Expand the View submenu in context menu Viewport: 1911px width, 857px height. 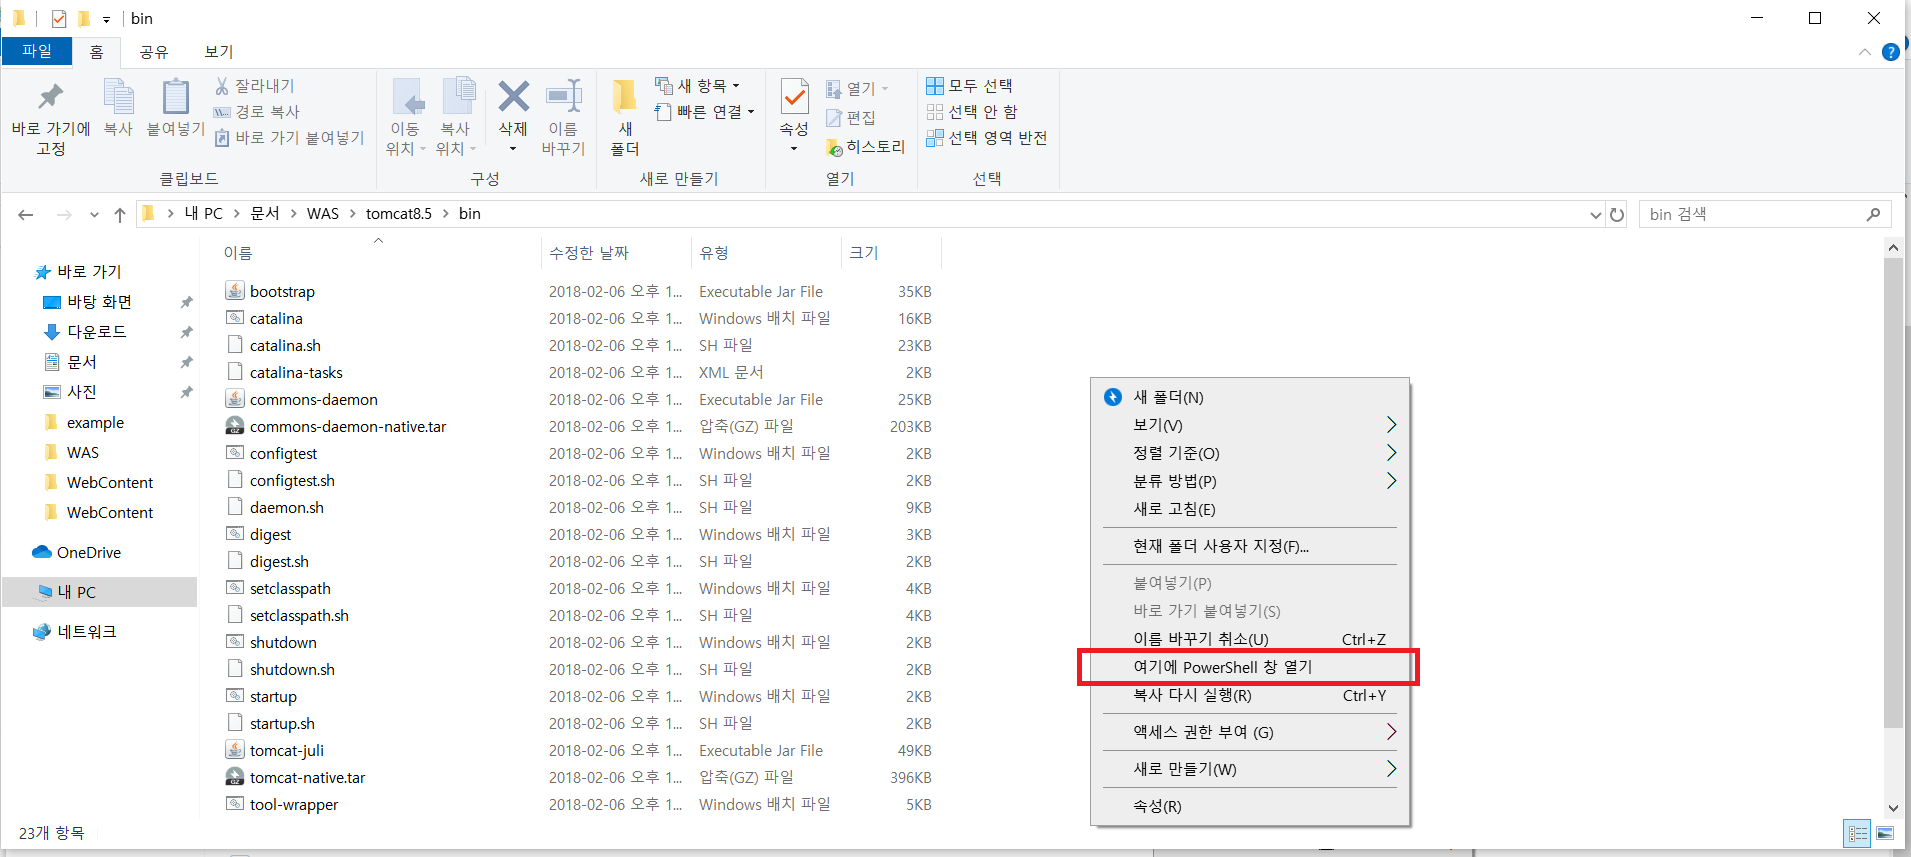pos(1250,425)
